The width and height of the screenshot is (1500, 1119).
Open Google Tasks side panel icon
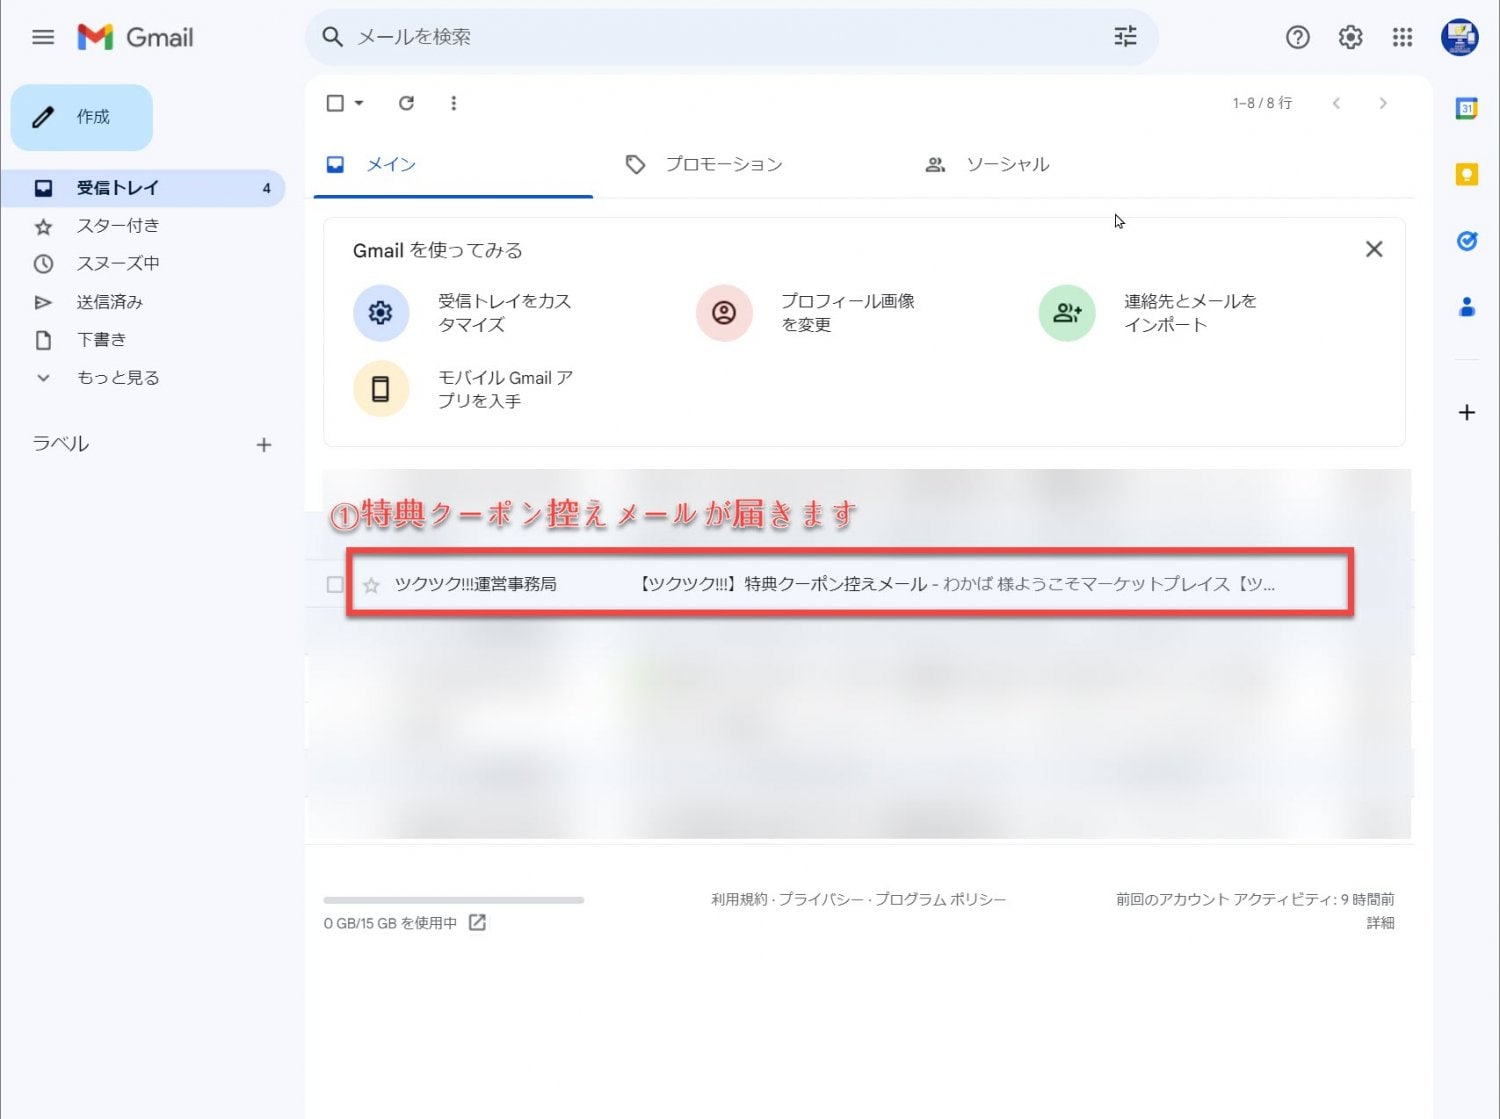point(1466,241)
